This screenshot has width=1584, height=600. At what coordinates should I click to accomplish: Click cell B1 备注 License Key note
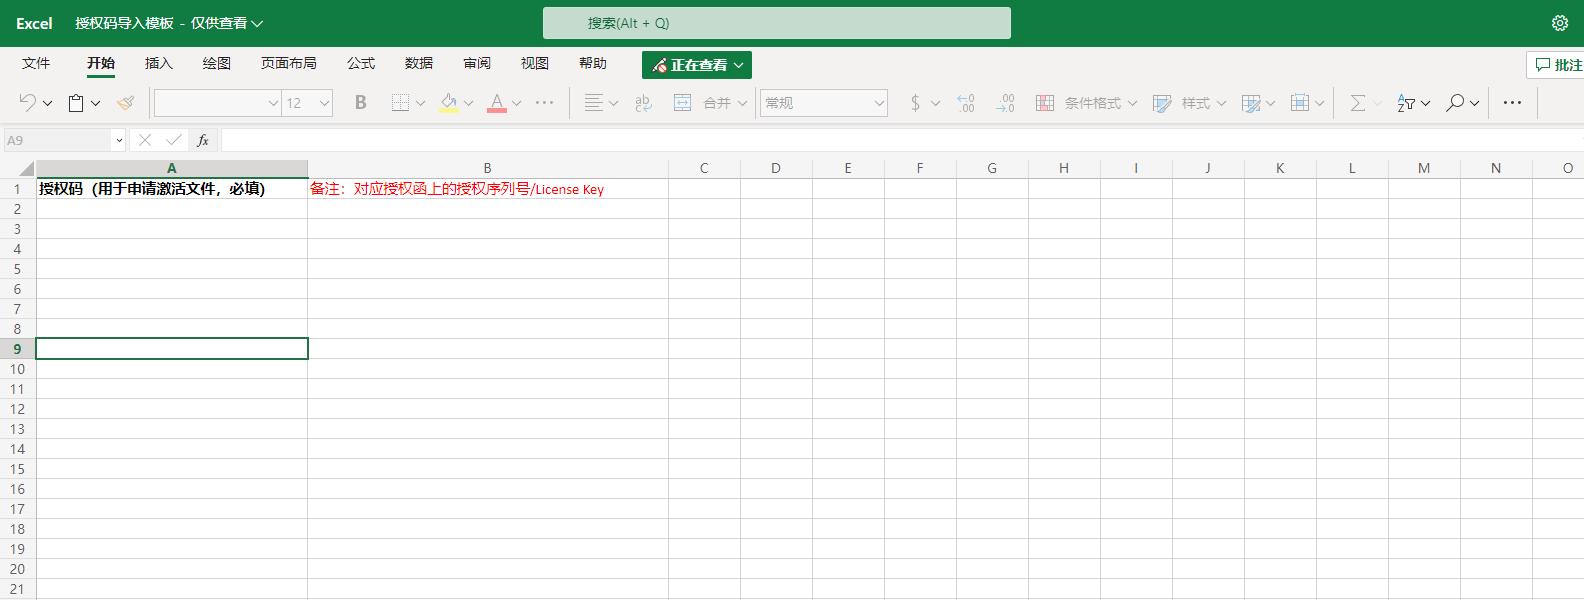point(457,188)
